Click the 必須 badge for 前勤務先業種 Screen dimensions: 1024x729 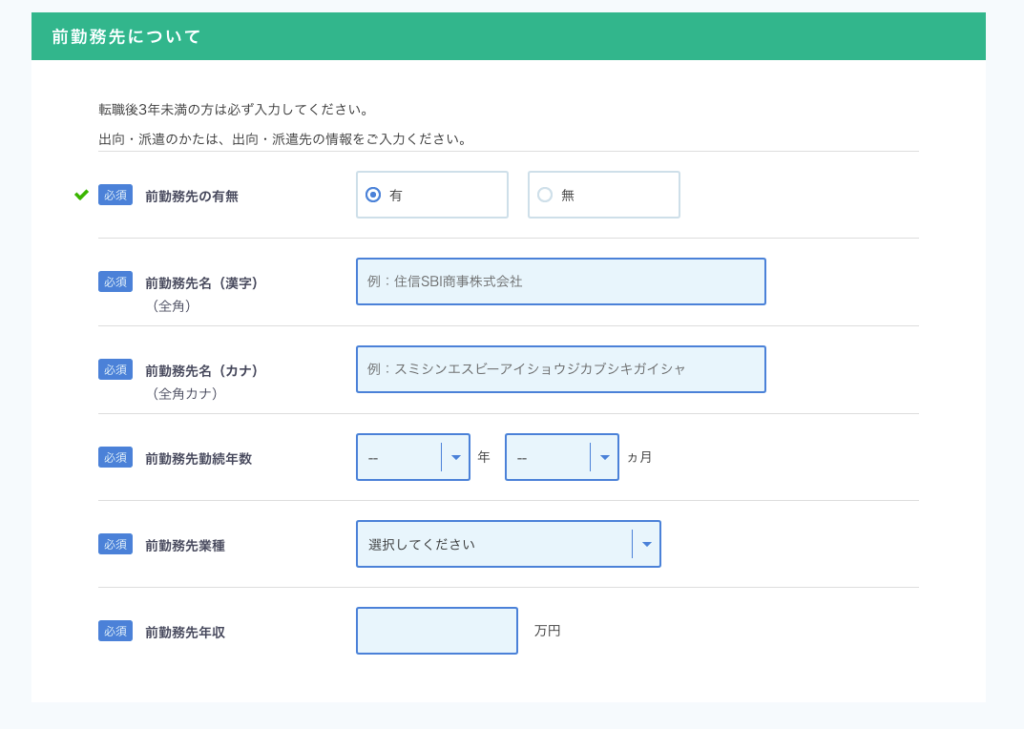tap(116, 544)
